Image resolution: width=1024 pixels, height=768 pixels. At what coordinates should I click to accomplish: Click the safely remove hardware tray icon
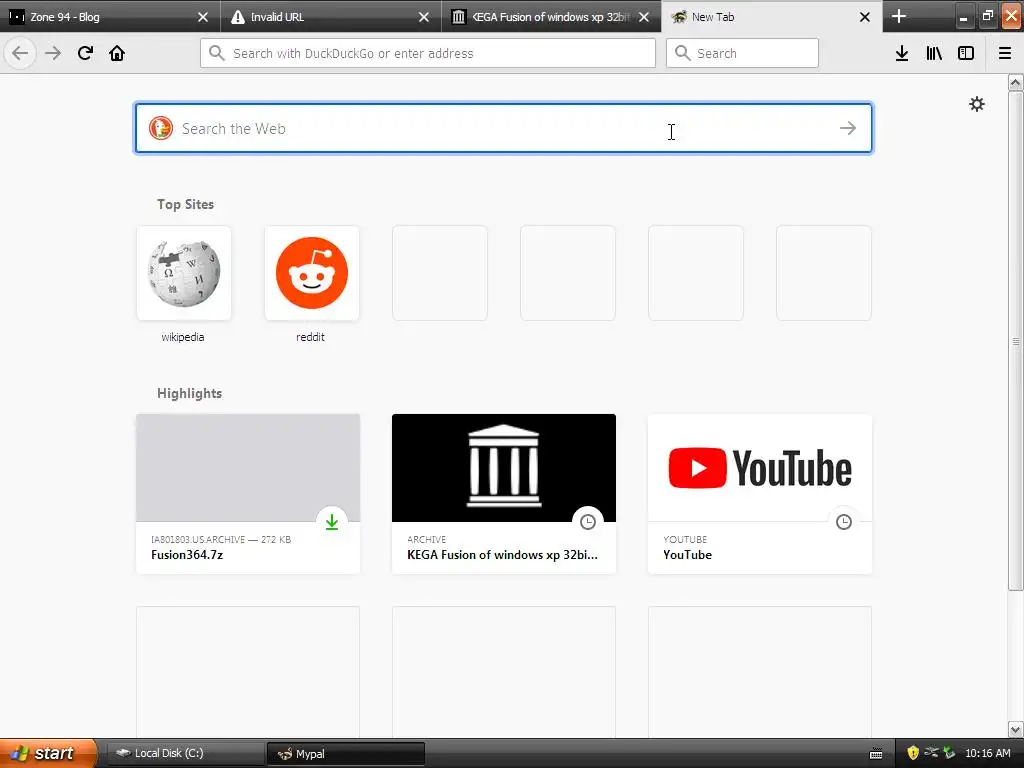(x=949, y=753)
